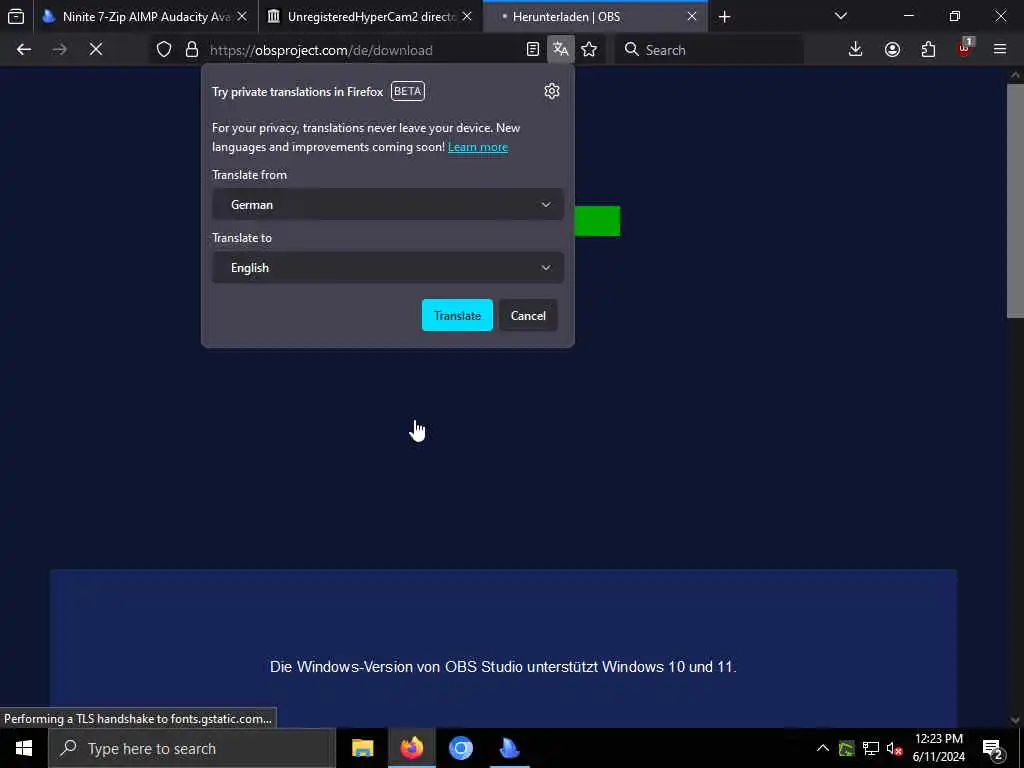Click the Windows 10 und 11 support text
The height and width of the screenshot is (768, 1024).
[x=503, y=667]
